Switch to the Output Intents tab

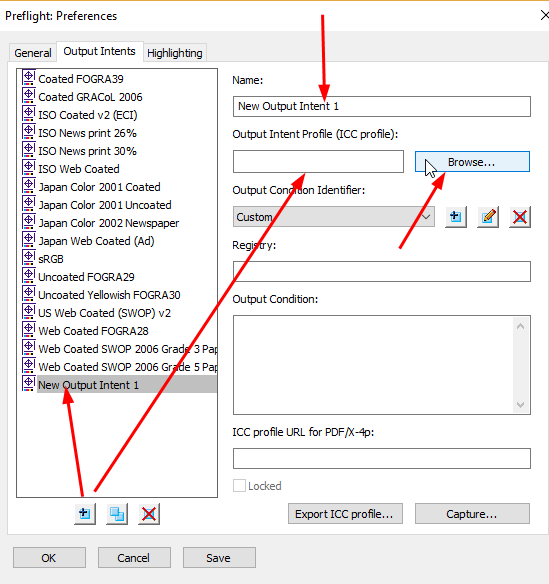[x=99, y=51]
